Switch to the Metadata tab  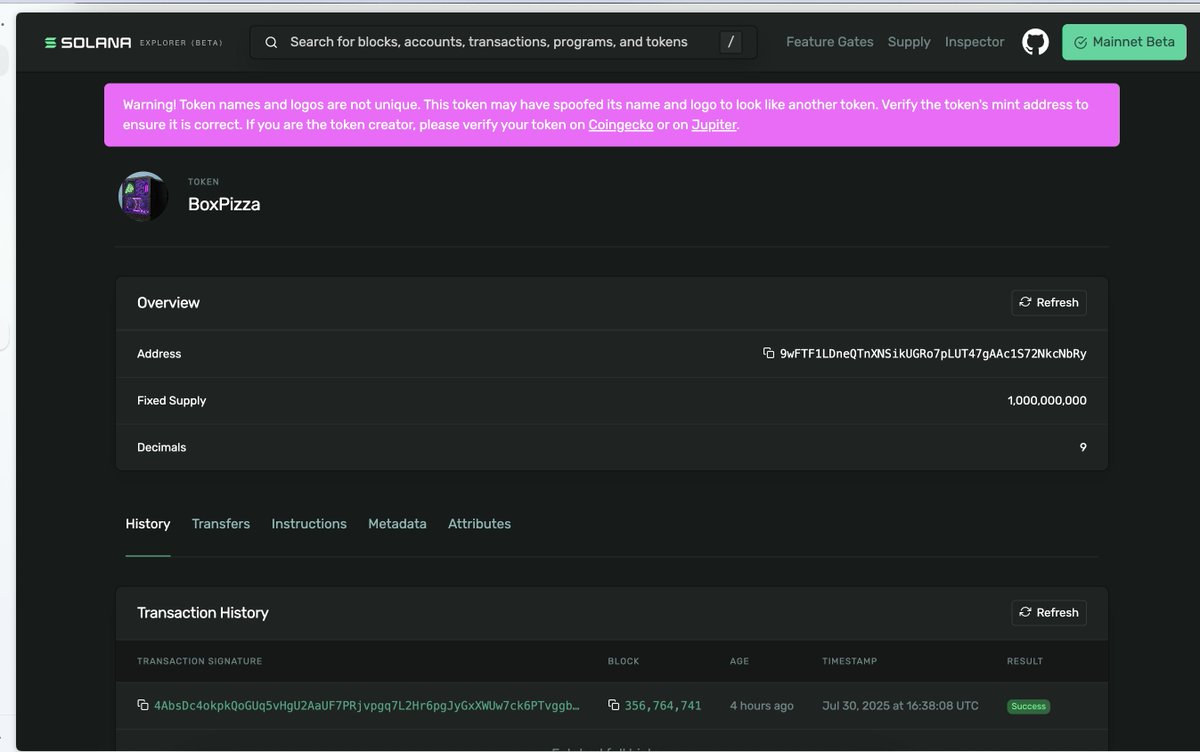(397, 524)
